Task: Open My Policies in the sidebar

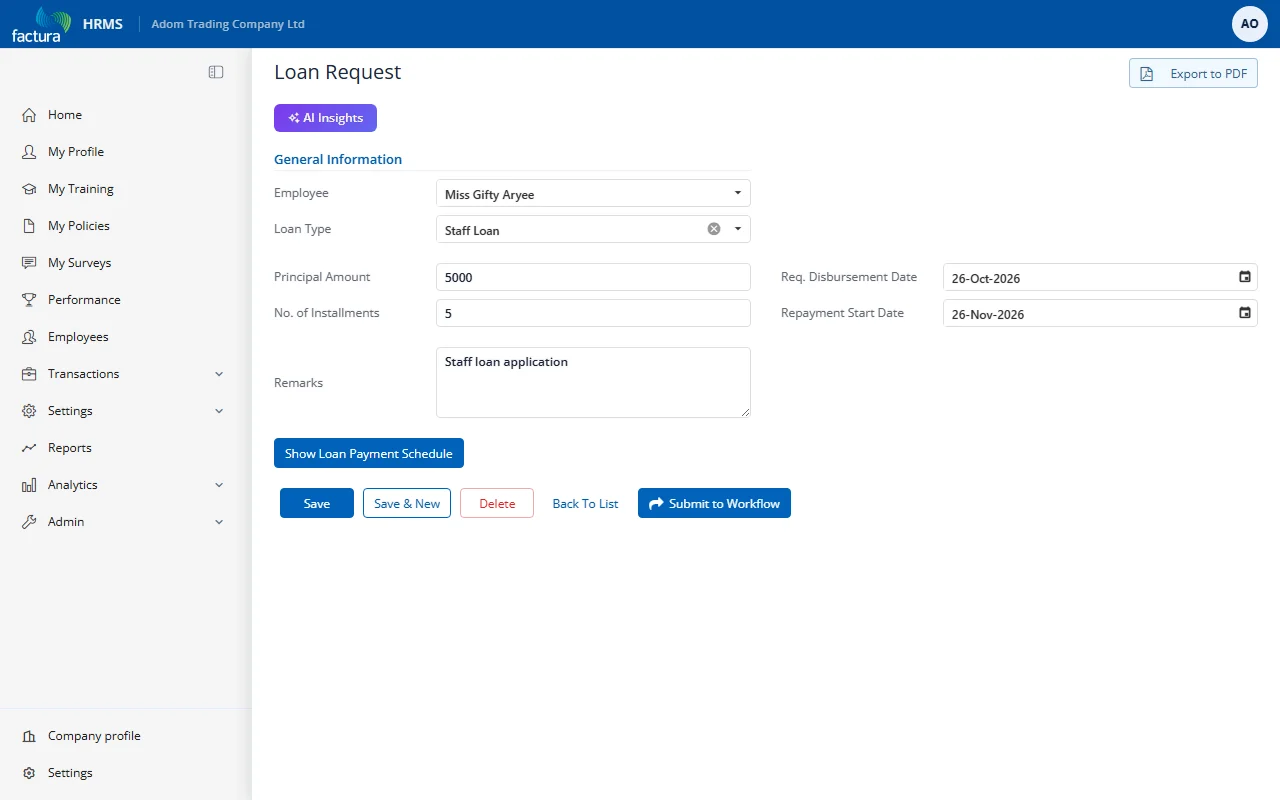Action: [x=79, y=226]
